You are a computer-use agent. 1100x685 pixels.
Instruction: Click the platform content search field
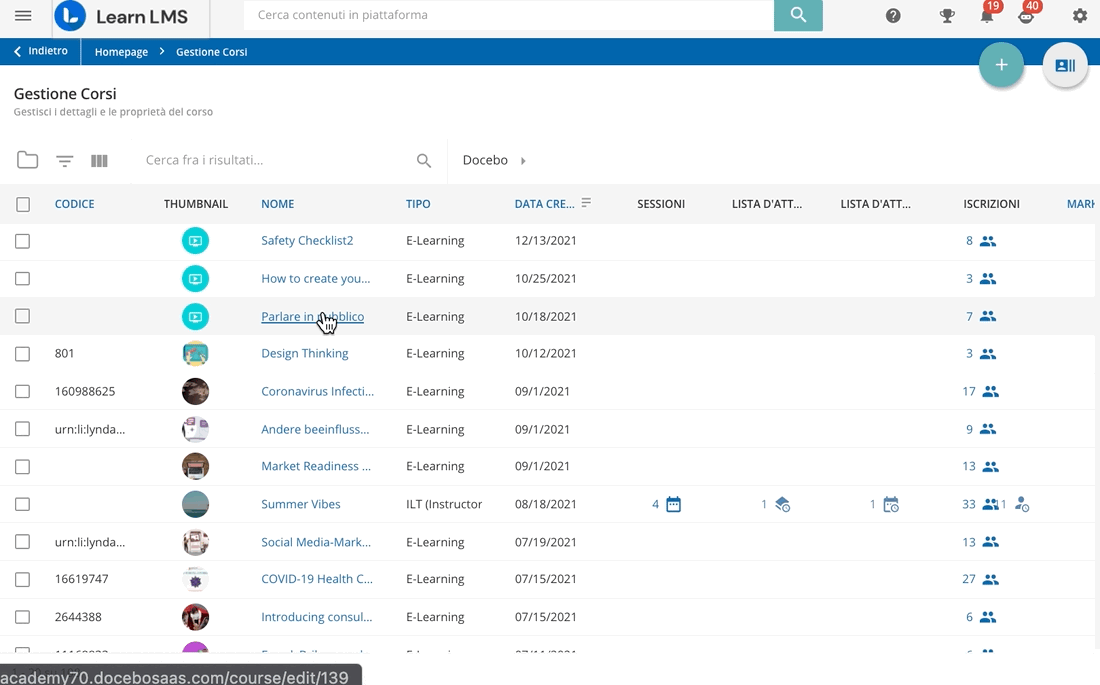508,15
